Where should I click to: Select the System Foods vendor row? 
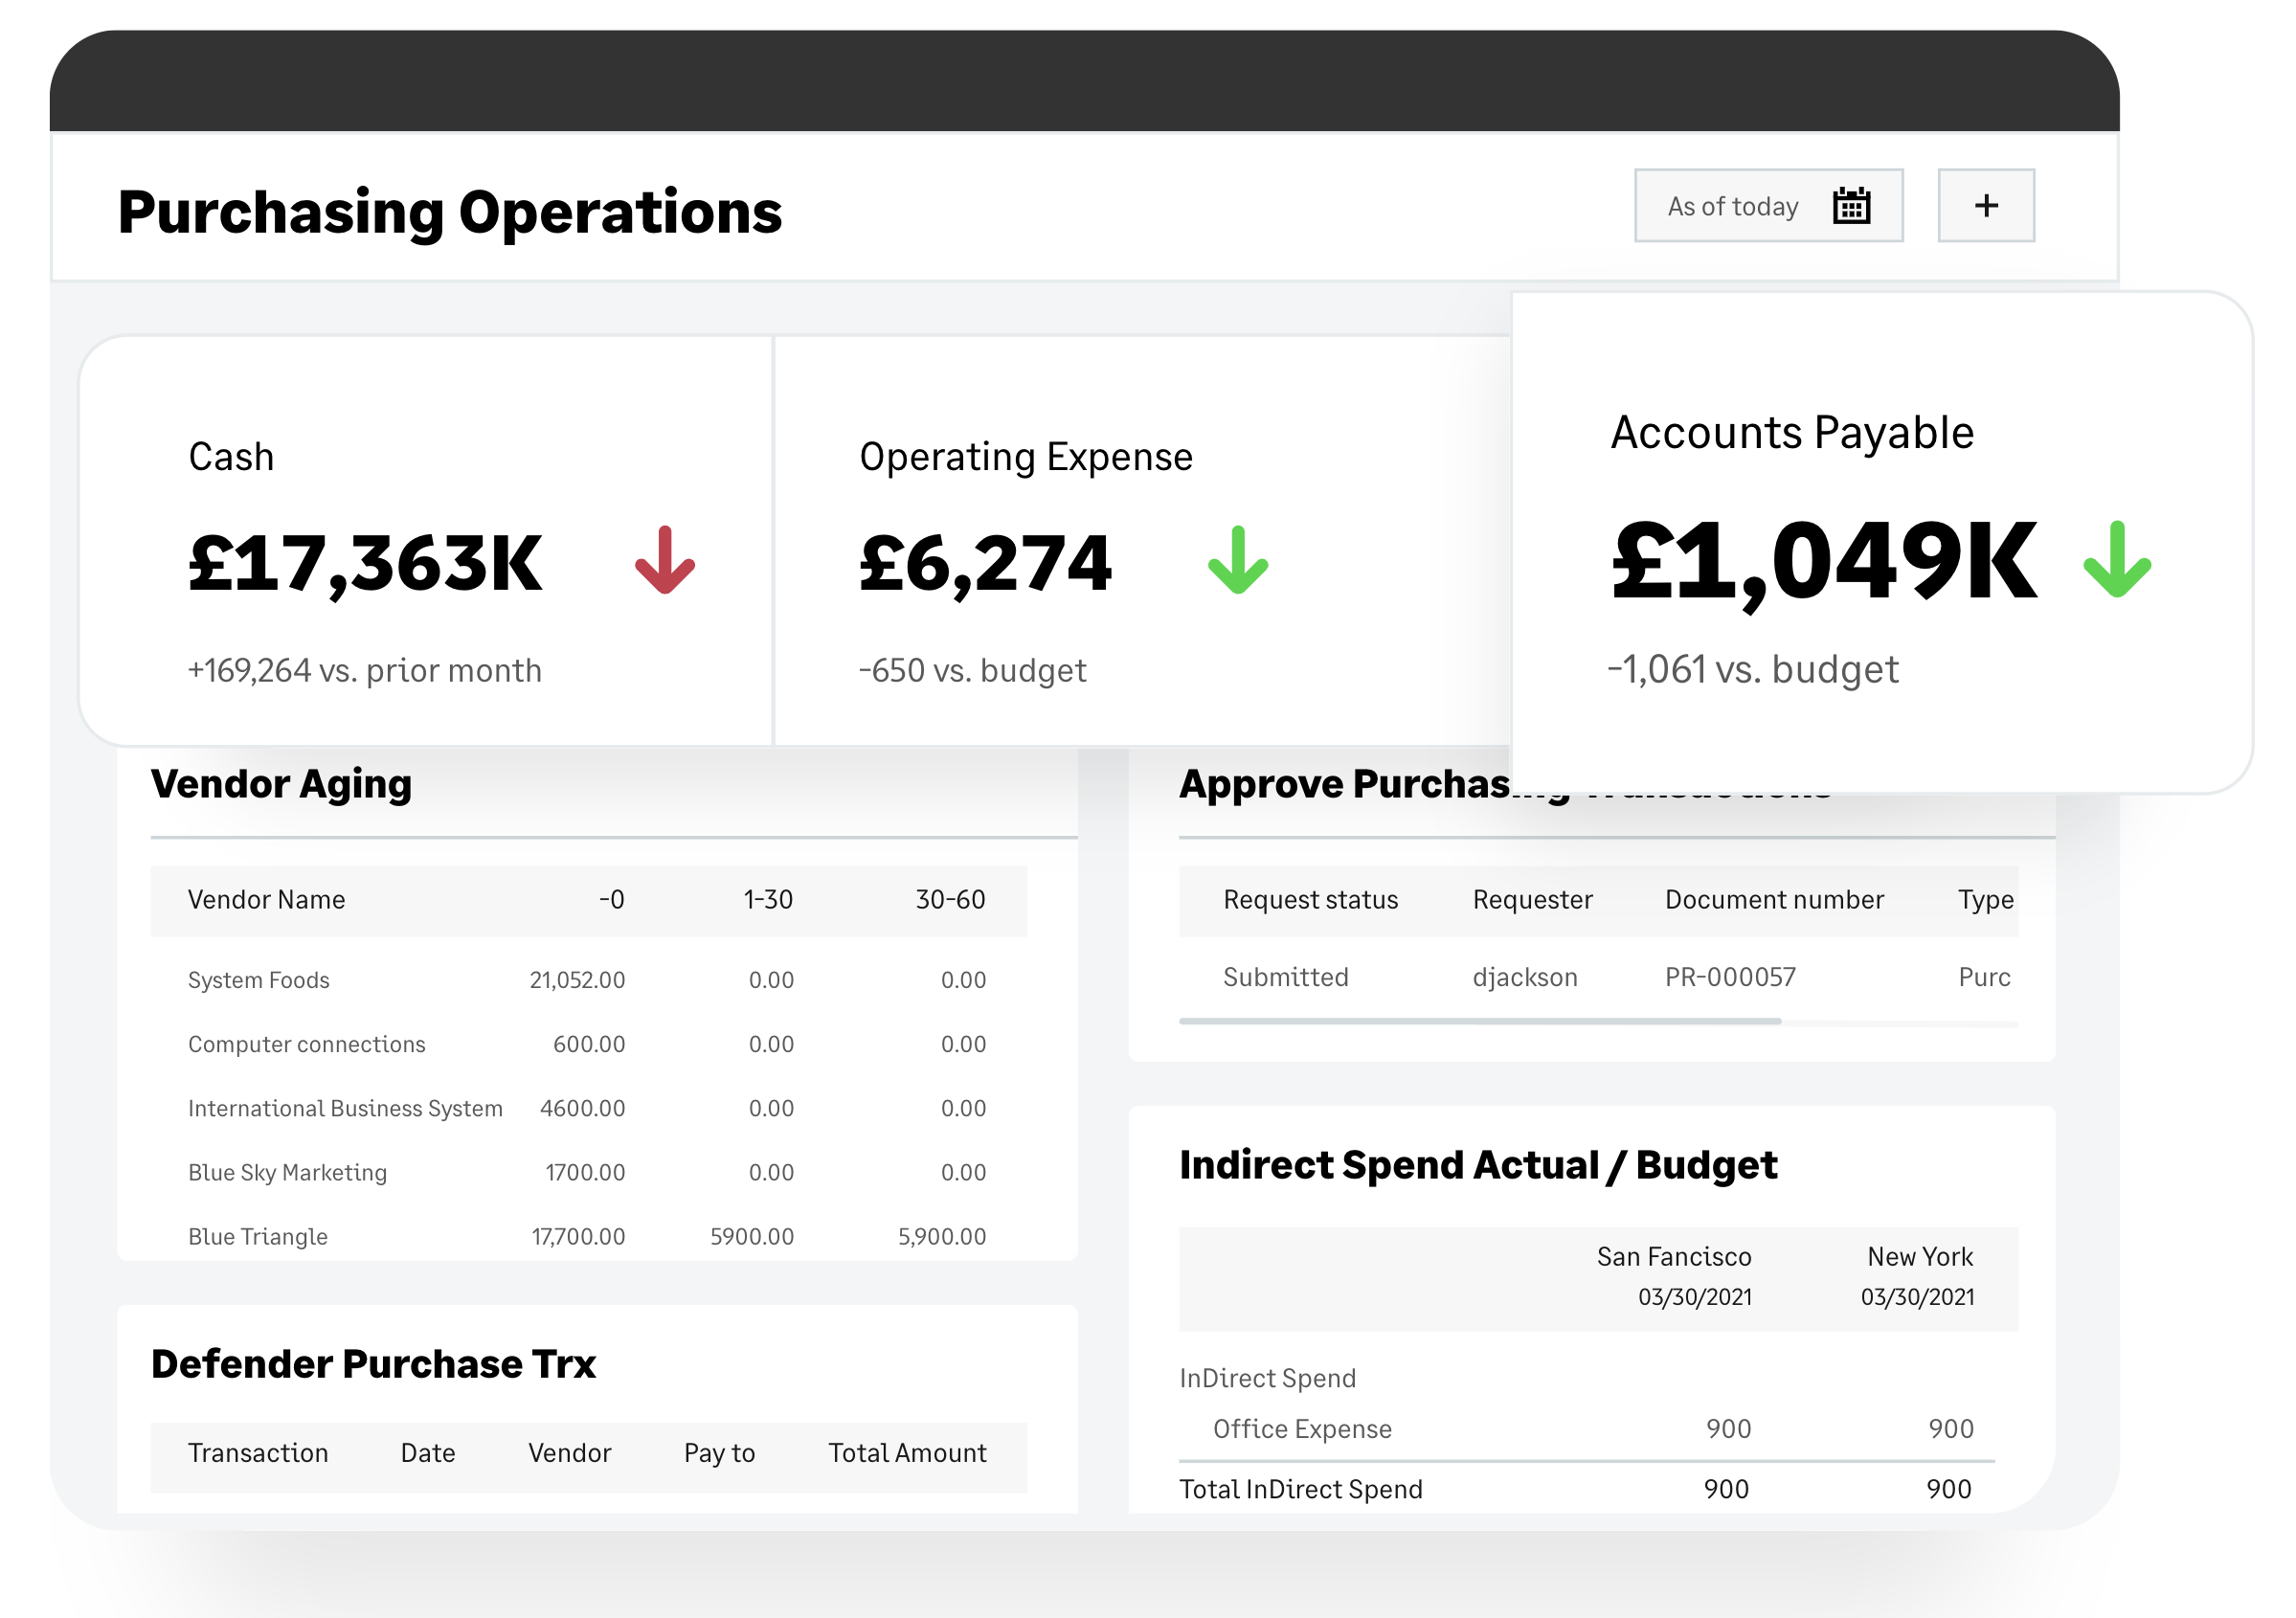pos(588,980)
